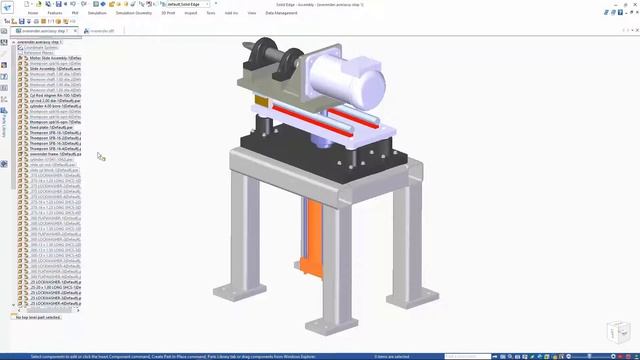The image size is (640, 360).
Task: Toggle cylinder 4.00 bore display checkbox
Action: [x=20, y=106]
